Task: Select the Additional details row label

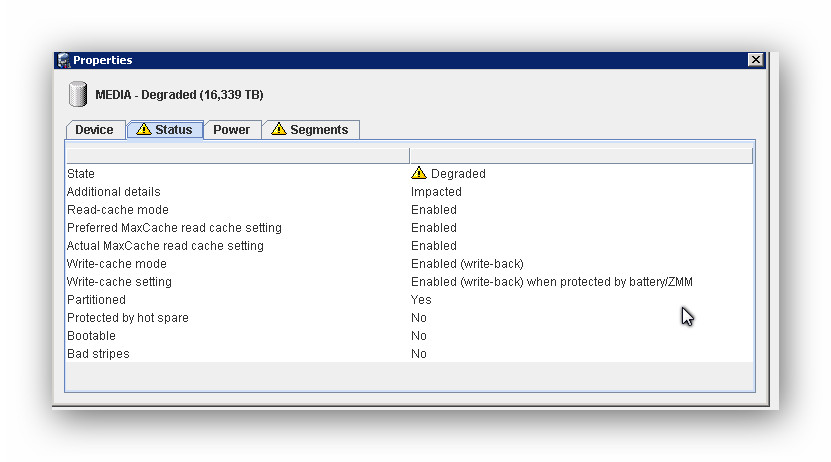Action: [x=113, y=192]
